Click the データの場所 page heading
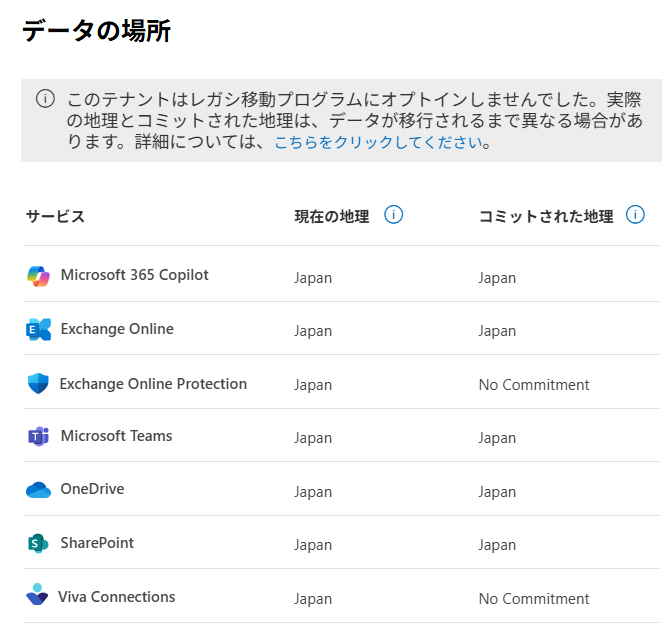This screenshot has height=629, width=666. [x=96, y=31]
